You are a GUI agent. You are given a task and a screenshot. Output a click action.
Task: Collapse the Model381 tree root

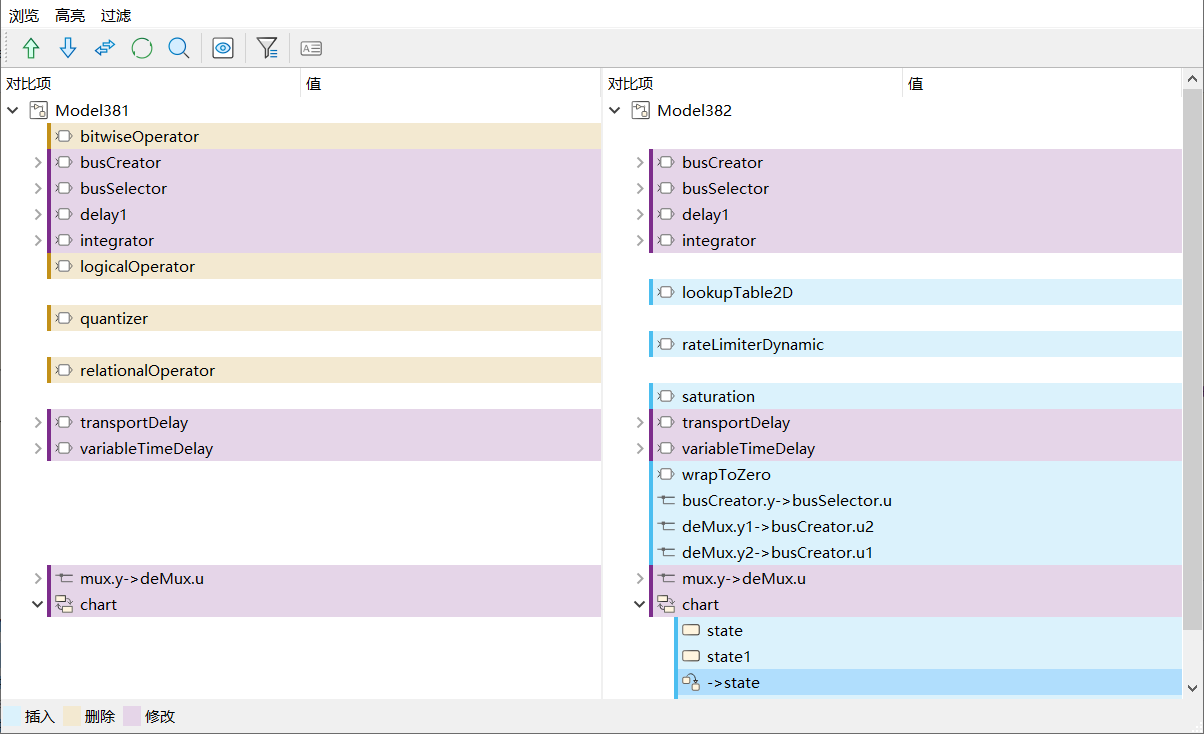pos(13,110)
